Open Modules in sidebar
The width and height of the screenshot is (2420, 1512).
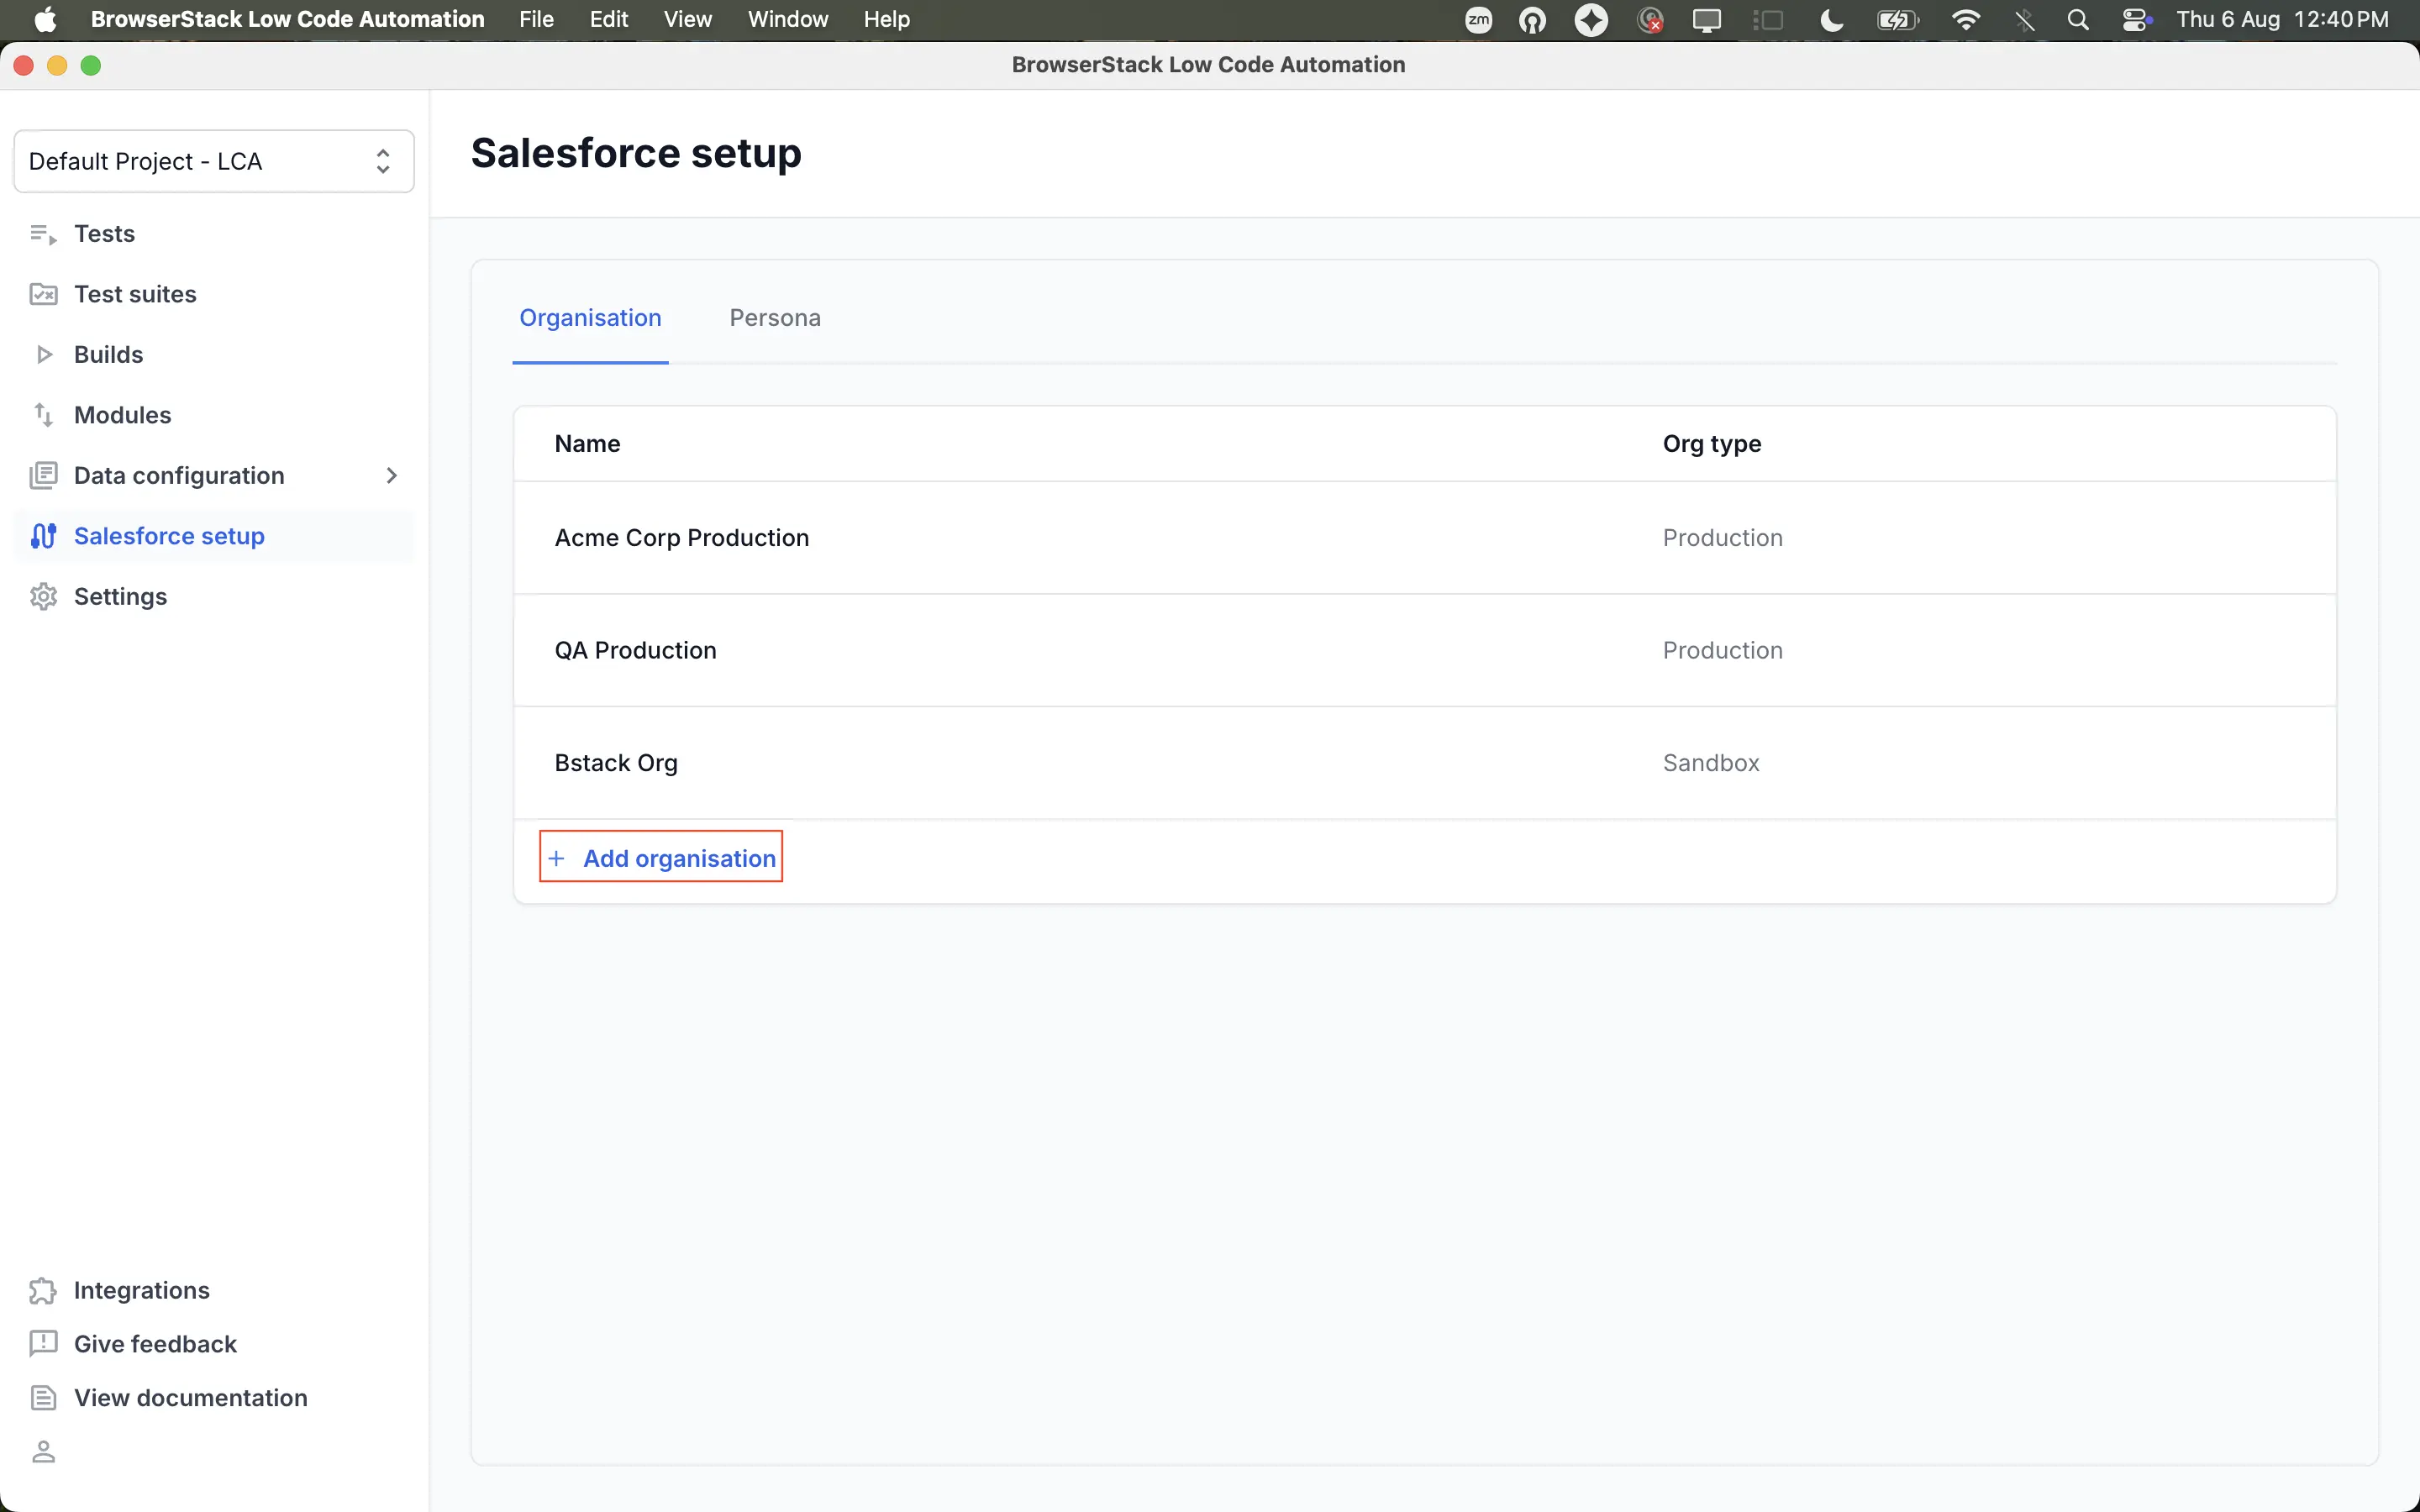(x=122, y=415)
